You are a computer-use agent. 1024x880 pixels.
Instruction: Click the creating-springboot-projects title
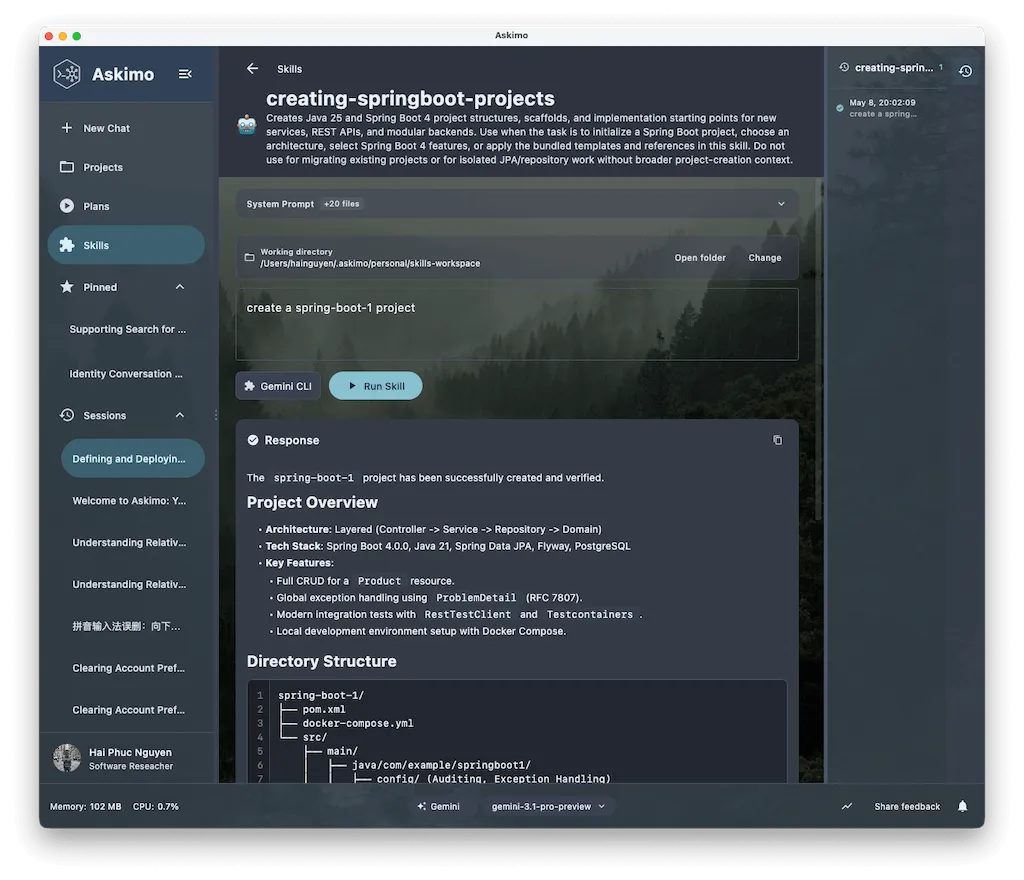(x=410, y=98)
